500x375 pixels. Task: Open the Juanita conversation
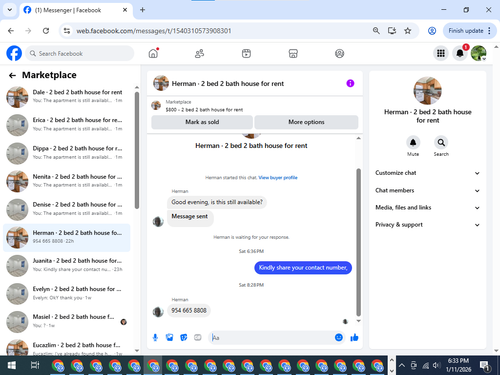67,266
